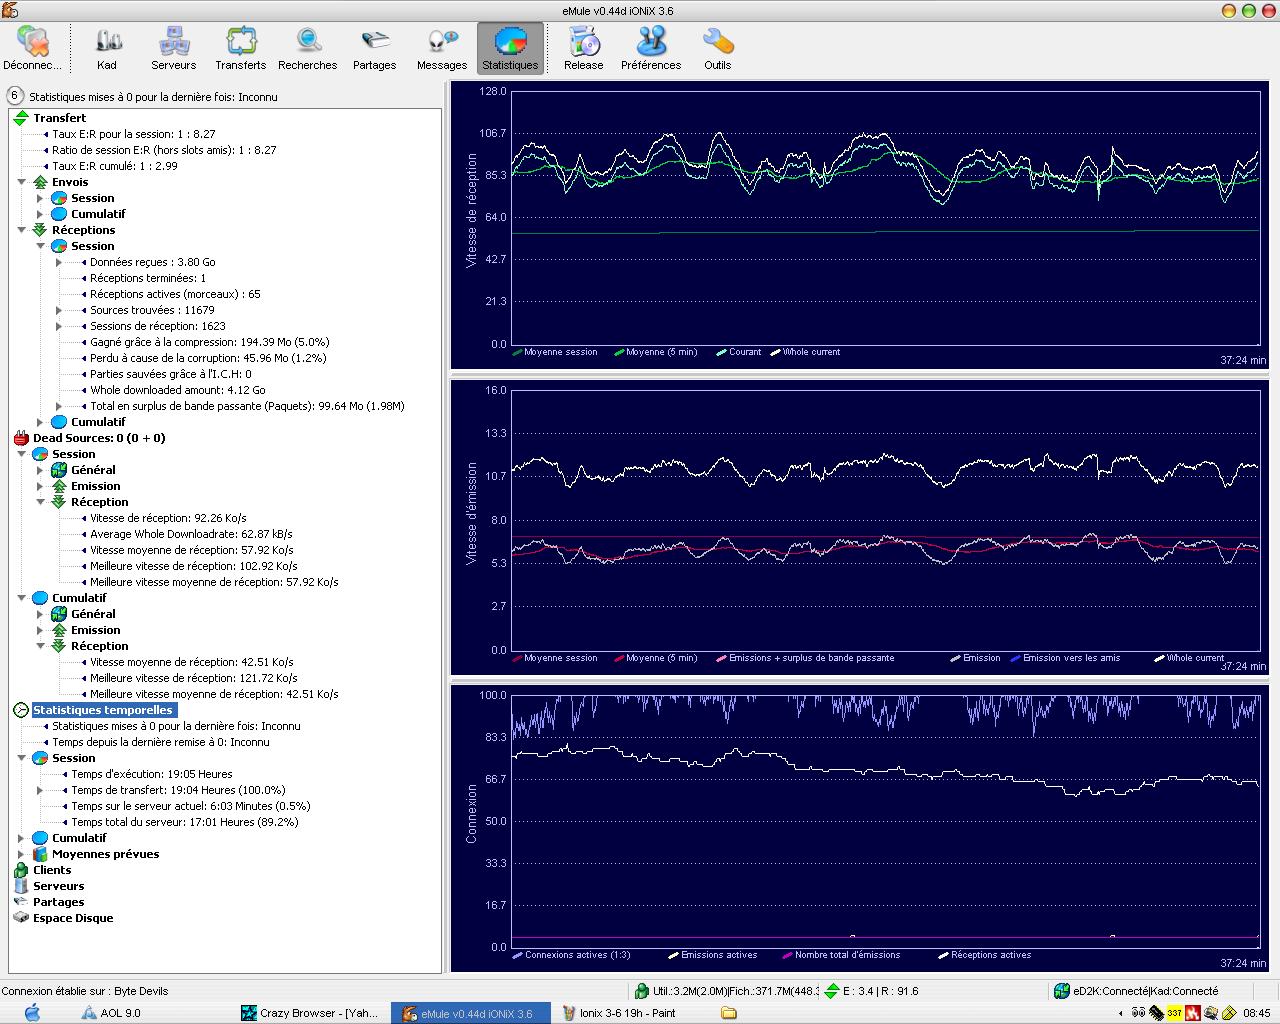Viewport: 1280px width, 1024px height.
Task: Select the Dead Sources: 0 (0 + 0) row
Action: tap(99, 438)
